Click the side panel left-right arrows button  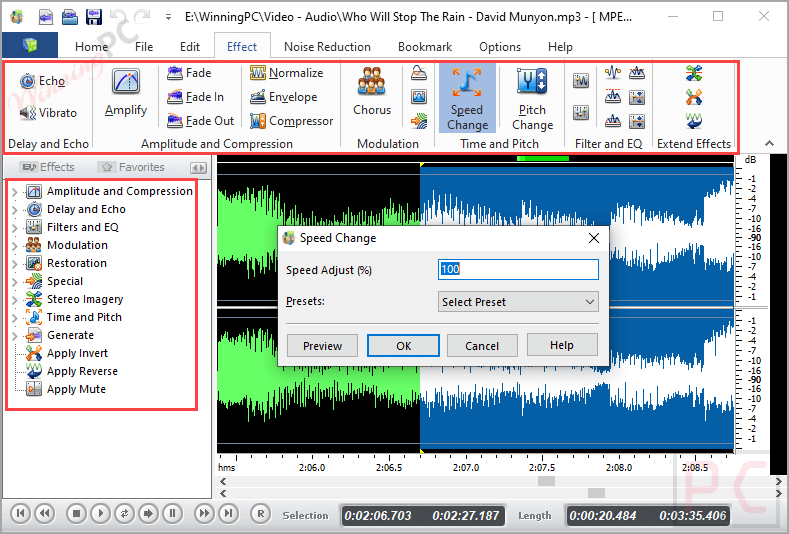[198, 168]
